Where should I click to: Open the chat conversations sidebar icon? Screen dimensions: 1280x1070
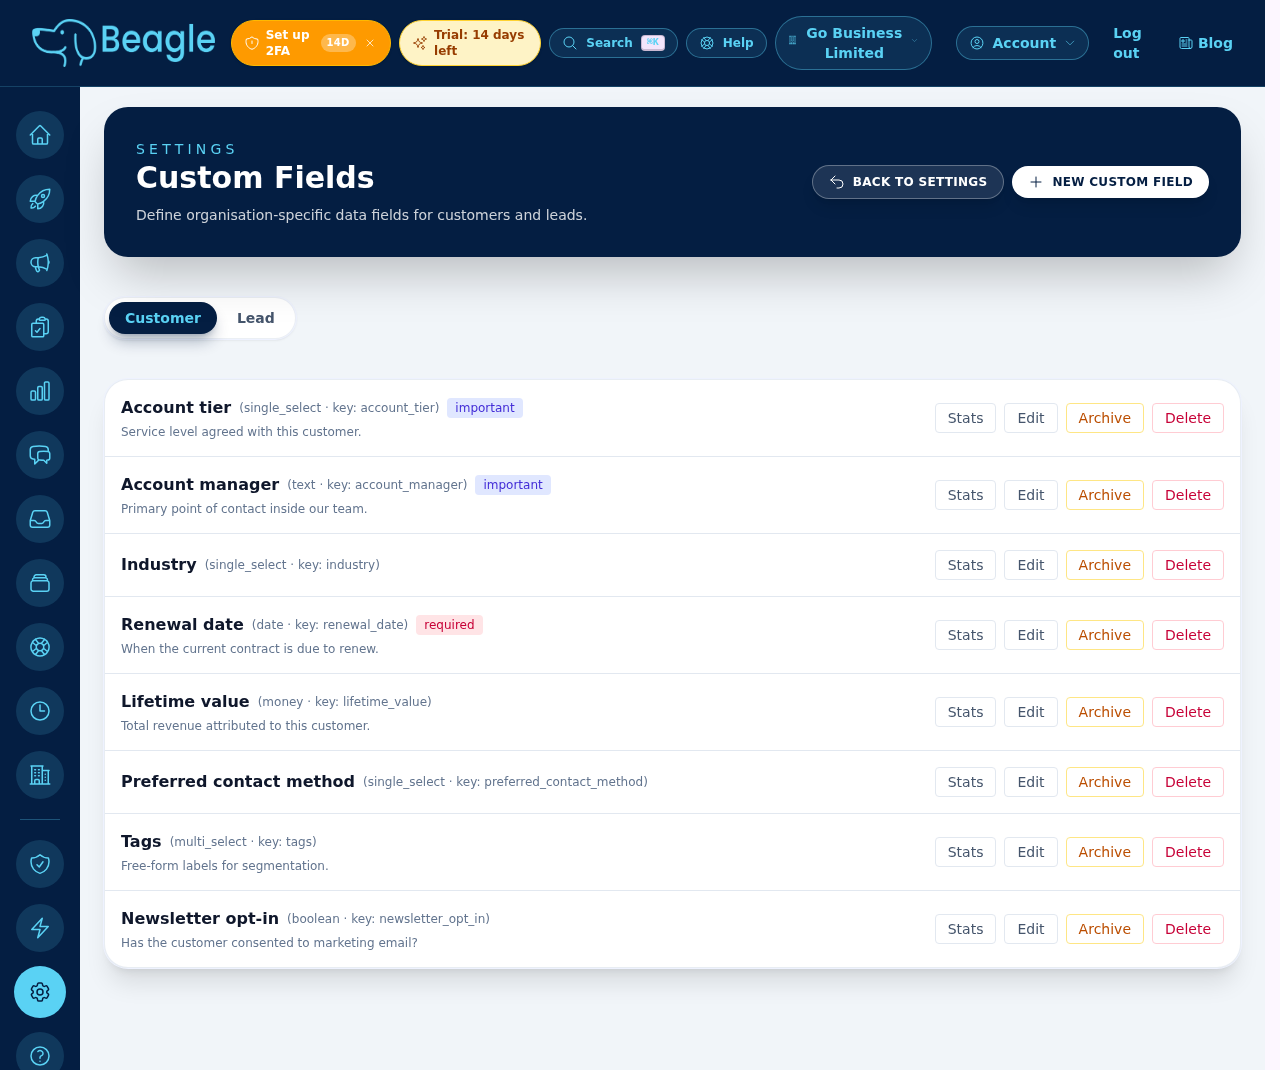point(40,455)
